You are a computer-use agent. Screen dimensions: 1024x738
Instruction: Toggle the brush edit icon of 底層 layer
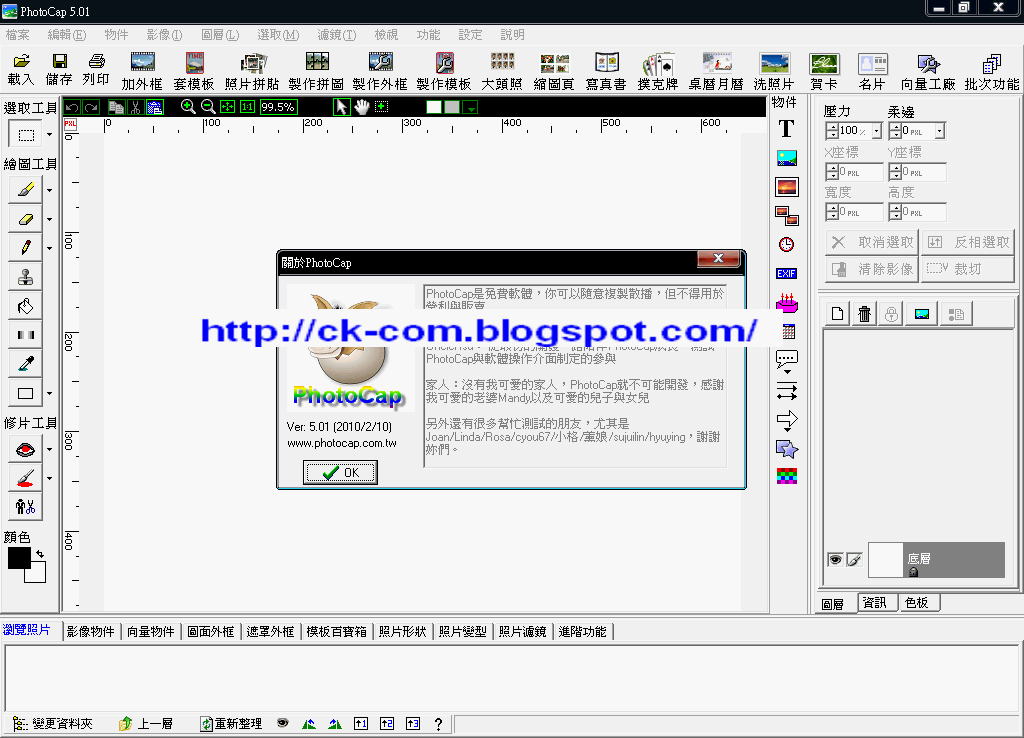click(854, 560)
